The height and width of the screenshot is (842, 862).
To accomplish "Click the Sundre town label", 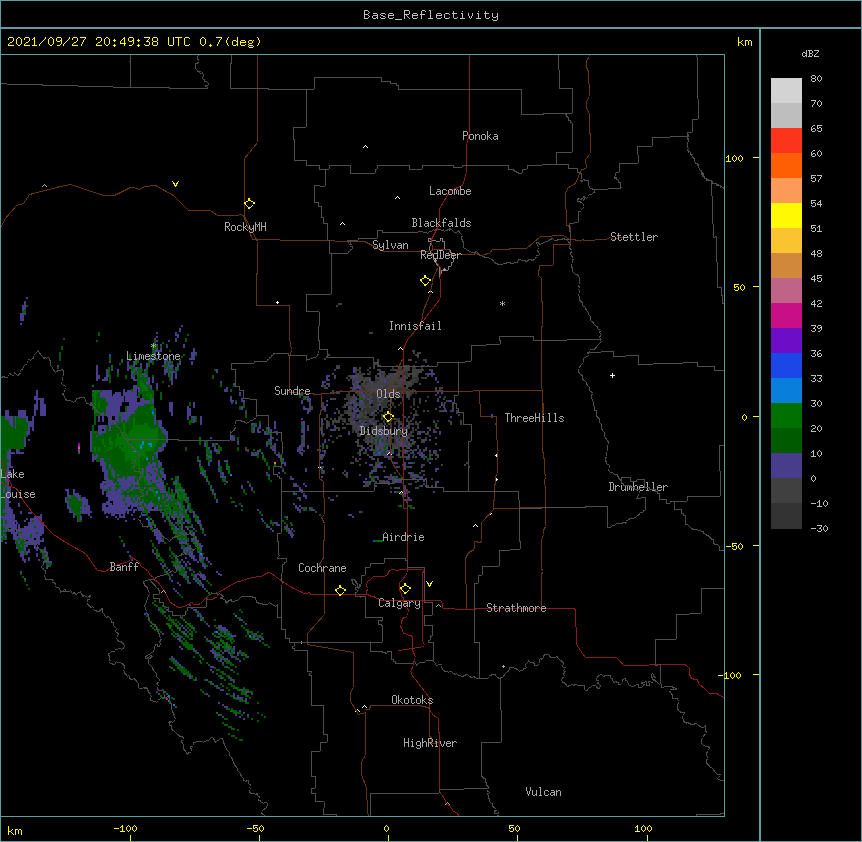I will point(292,391).
